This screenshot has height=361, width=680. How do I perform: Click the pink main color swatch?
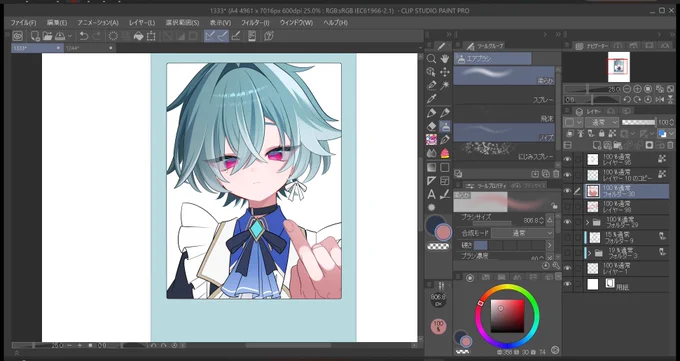coord(444,233)
